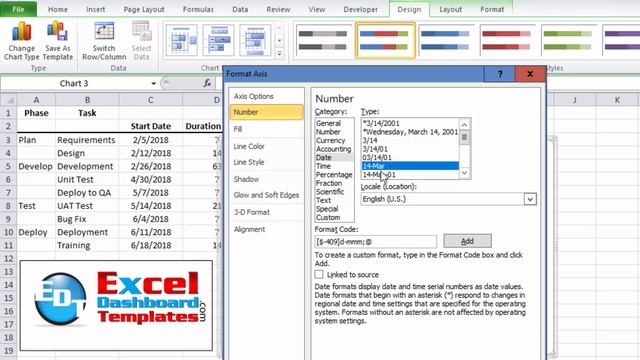The height and width of the screenshot is (360, 640).
Task: Expand the chart layouts gallery
Action: pyautogui.click(x=280, y=53)
